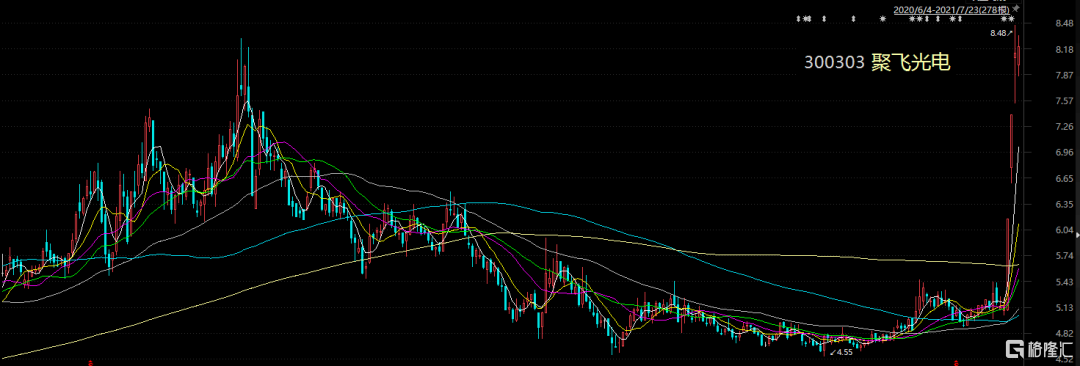This screenshot has height=366, width=1080.
Task: Click the 7.57 price axis label
Action: pos(1063,101)
